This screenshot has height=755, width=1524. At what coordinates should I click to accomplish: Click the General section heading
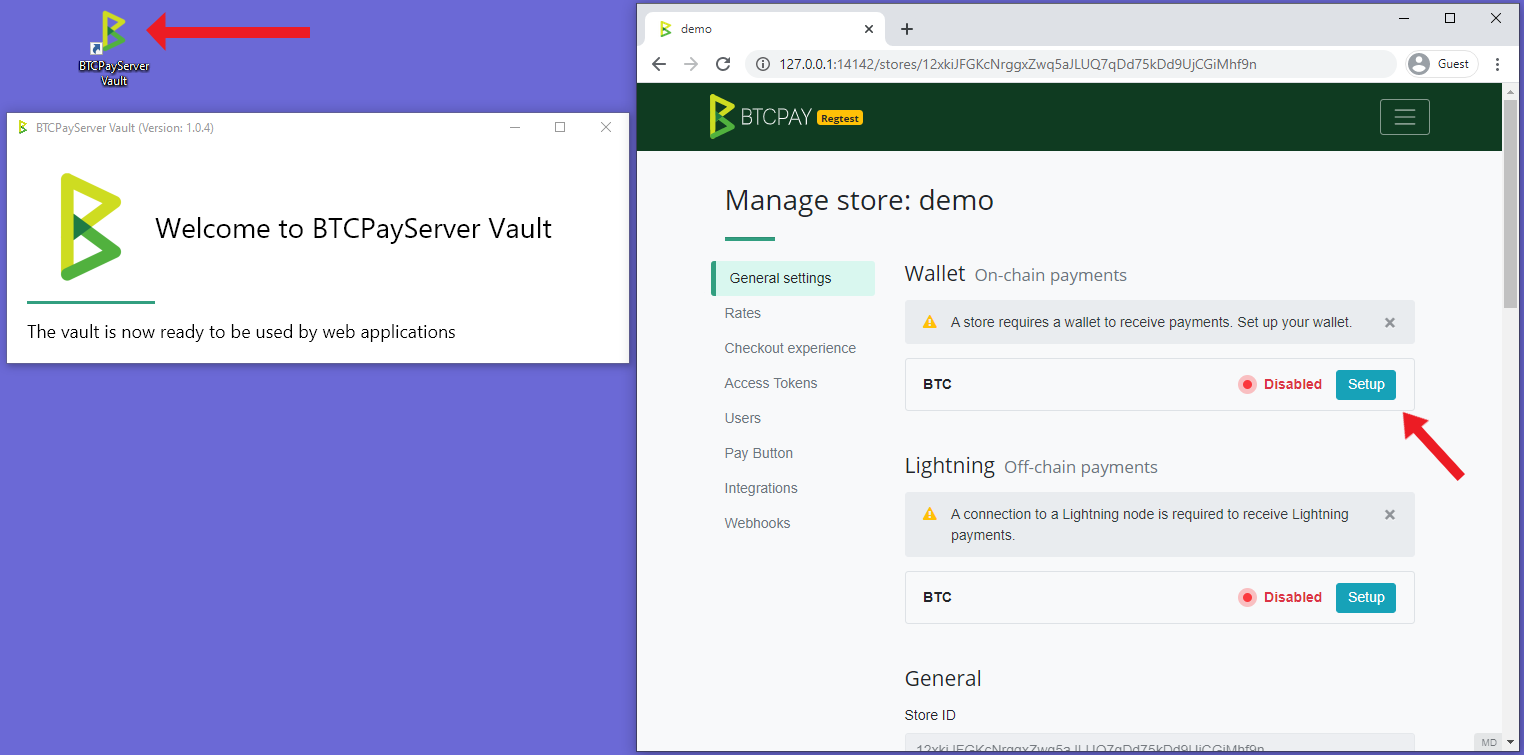943,678
